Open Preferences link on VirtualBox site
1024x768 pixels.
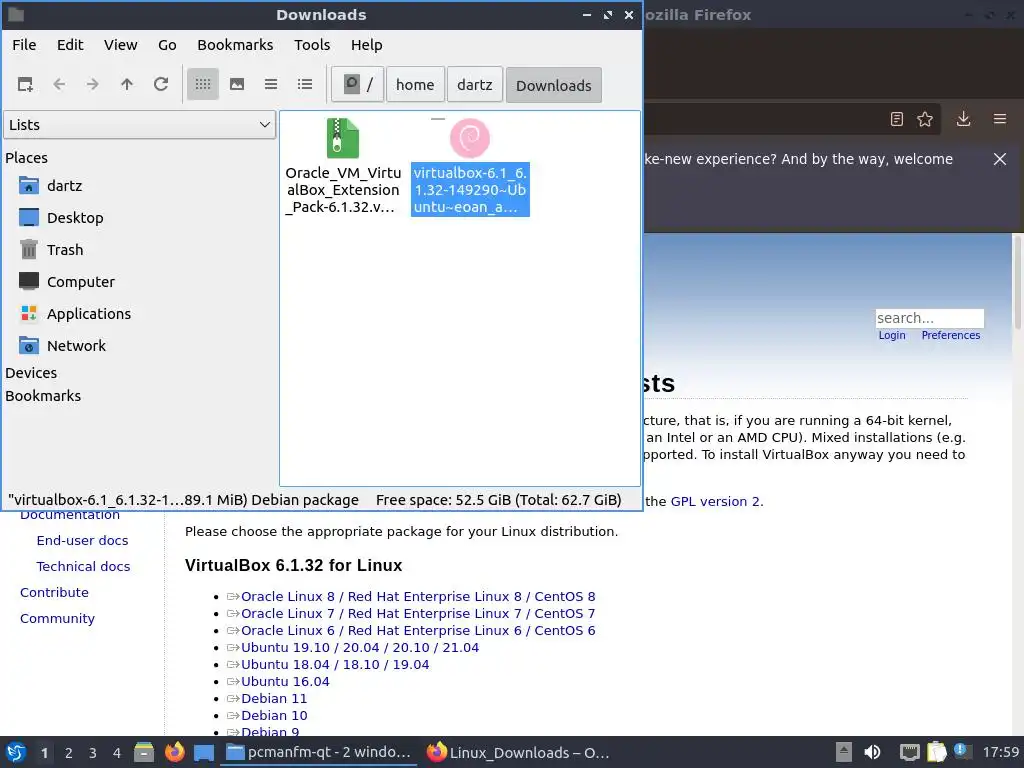click(950, 335)
